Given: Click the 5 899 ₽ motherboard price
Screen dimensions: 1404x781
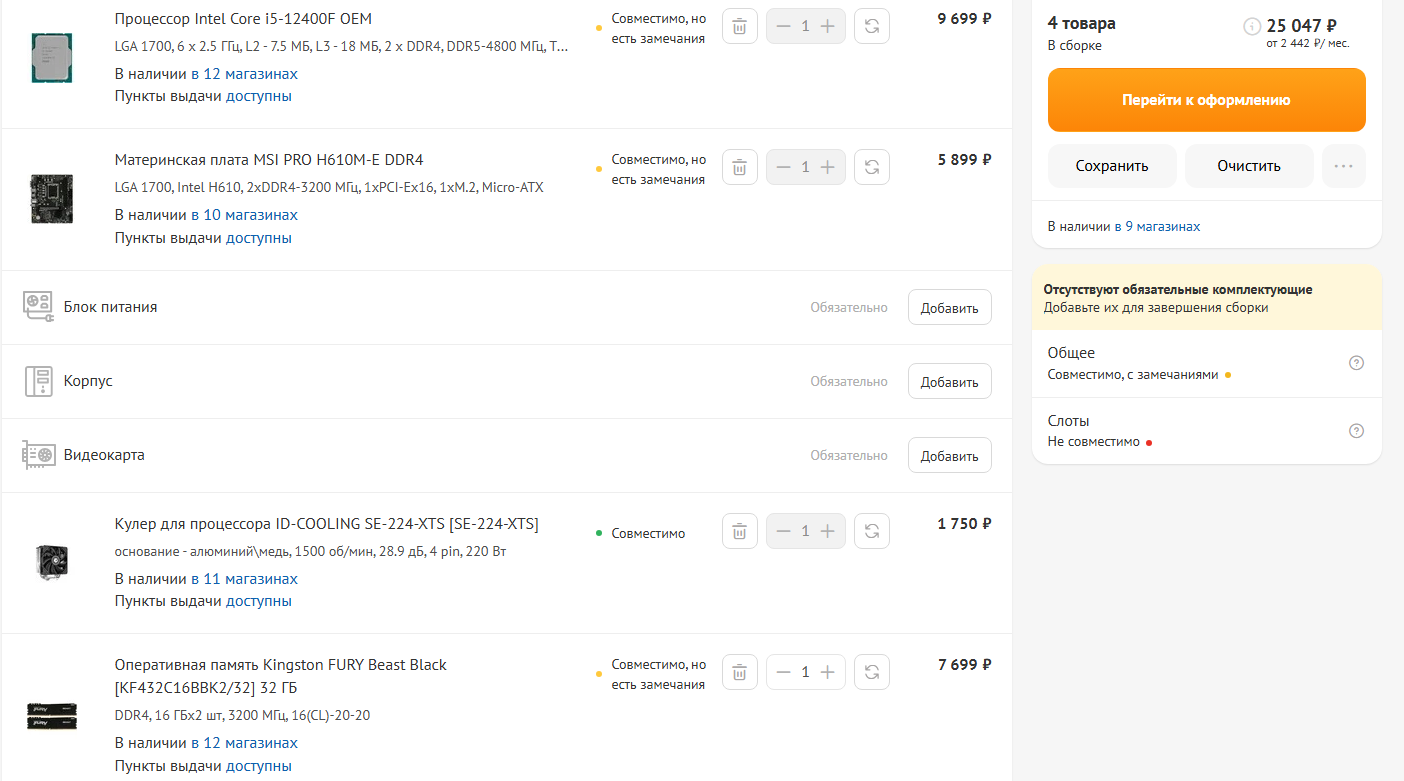Looking at the screenshot, I should (965, 160).
